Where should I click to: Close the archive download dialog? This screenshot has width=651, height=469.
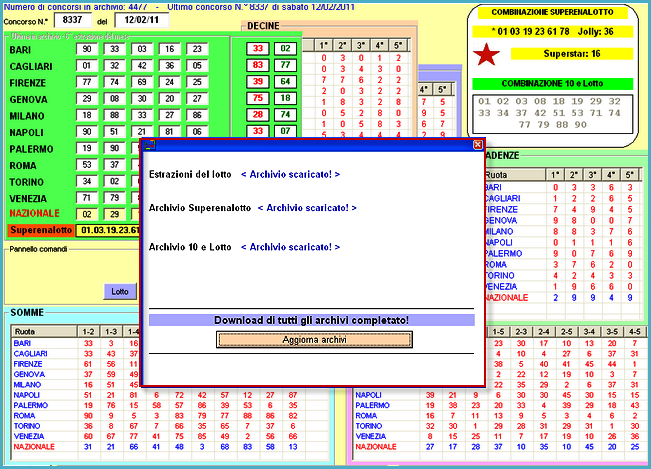(x=478, y=144)
